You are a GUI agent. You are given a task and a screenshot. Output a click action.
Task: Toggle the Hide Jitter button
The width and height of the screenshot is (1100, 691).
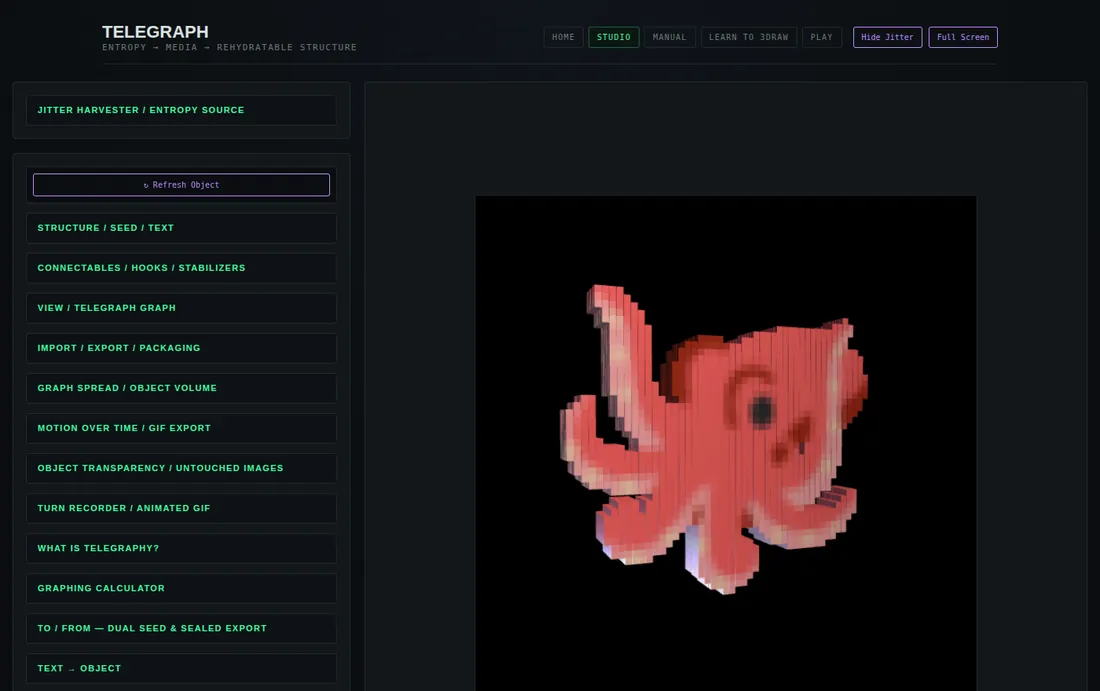coord(887,37)
